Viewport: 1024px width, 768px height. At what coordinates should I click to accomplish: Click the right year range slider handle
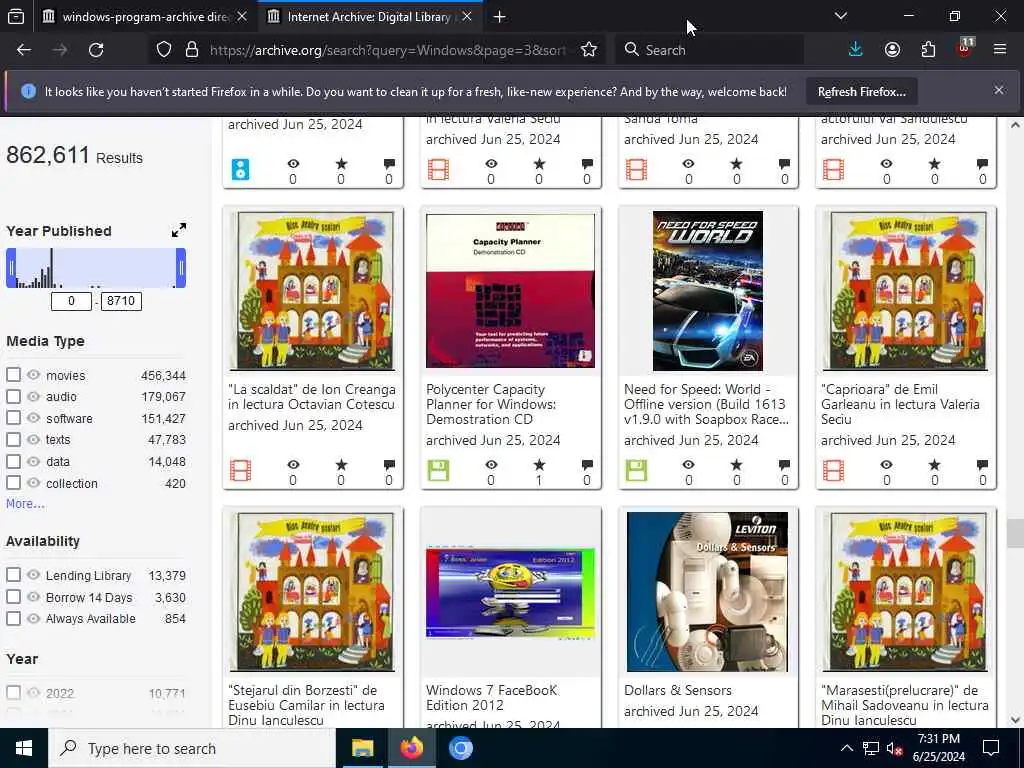(x=181, y=268)
